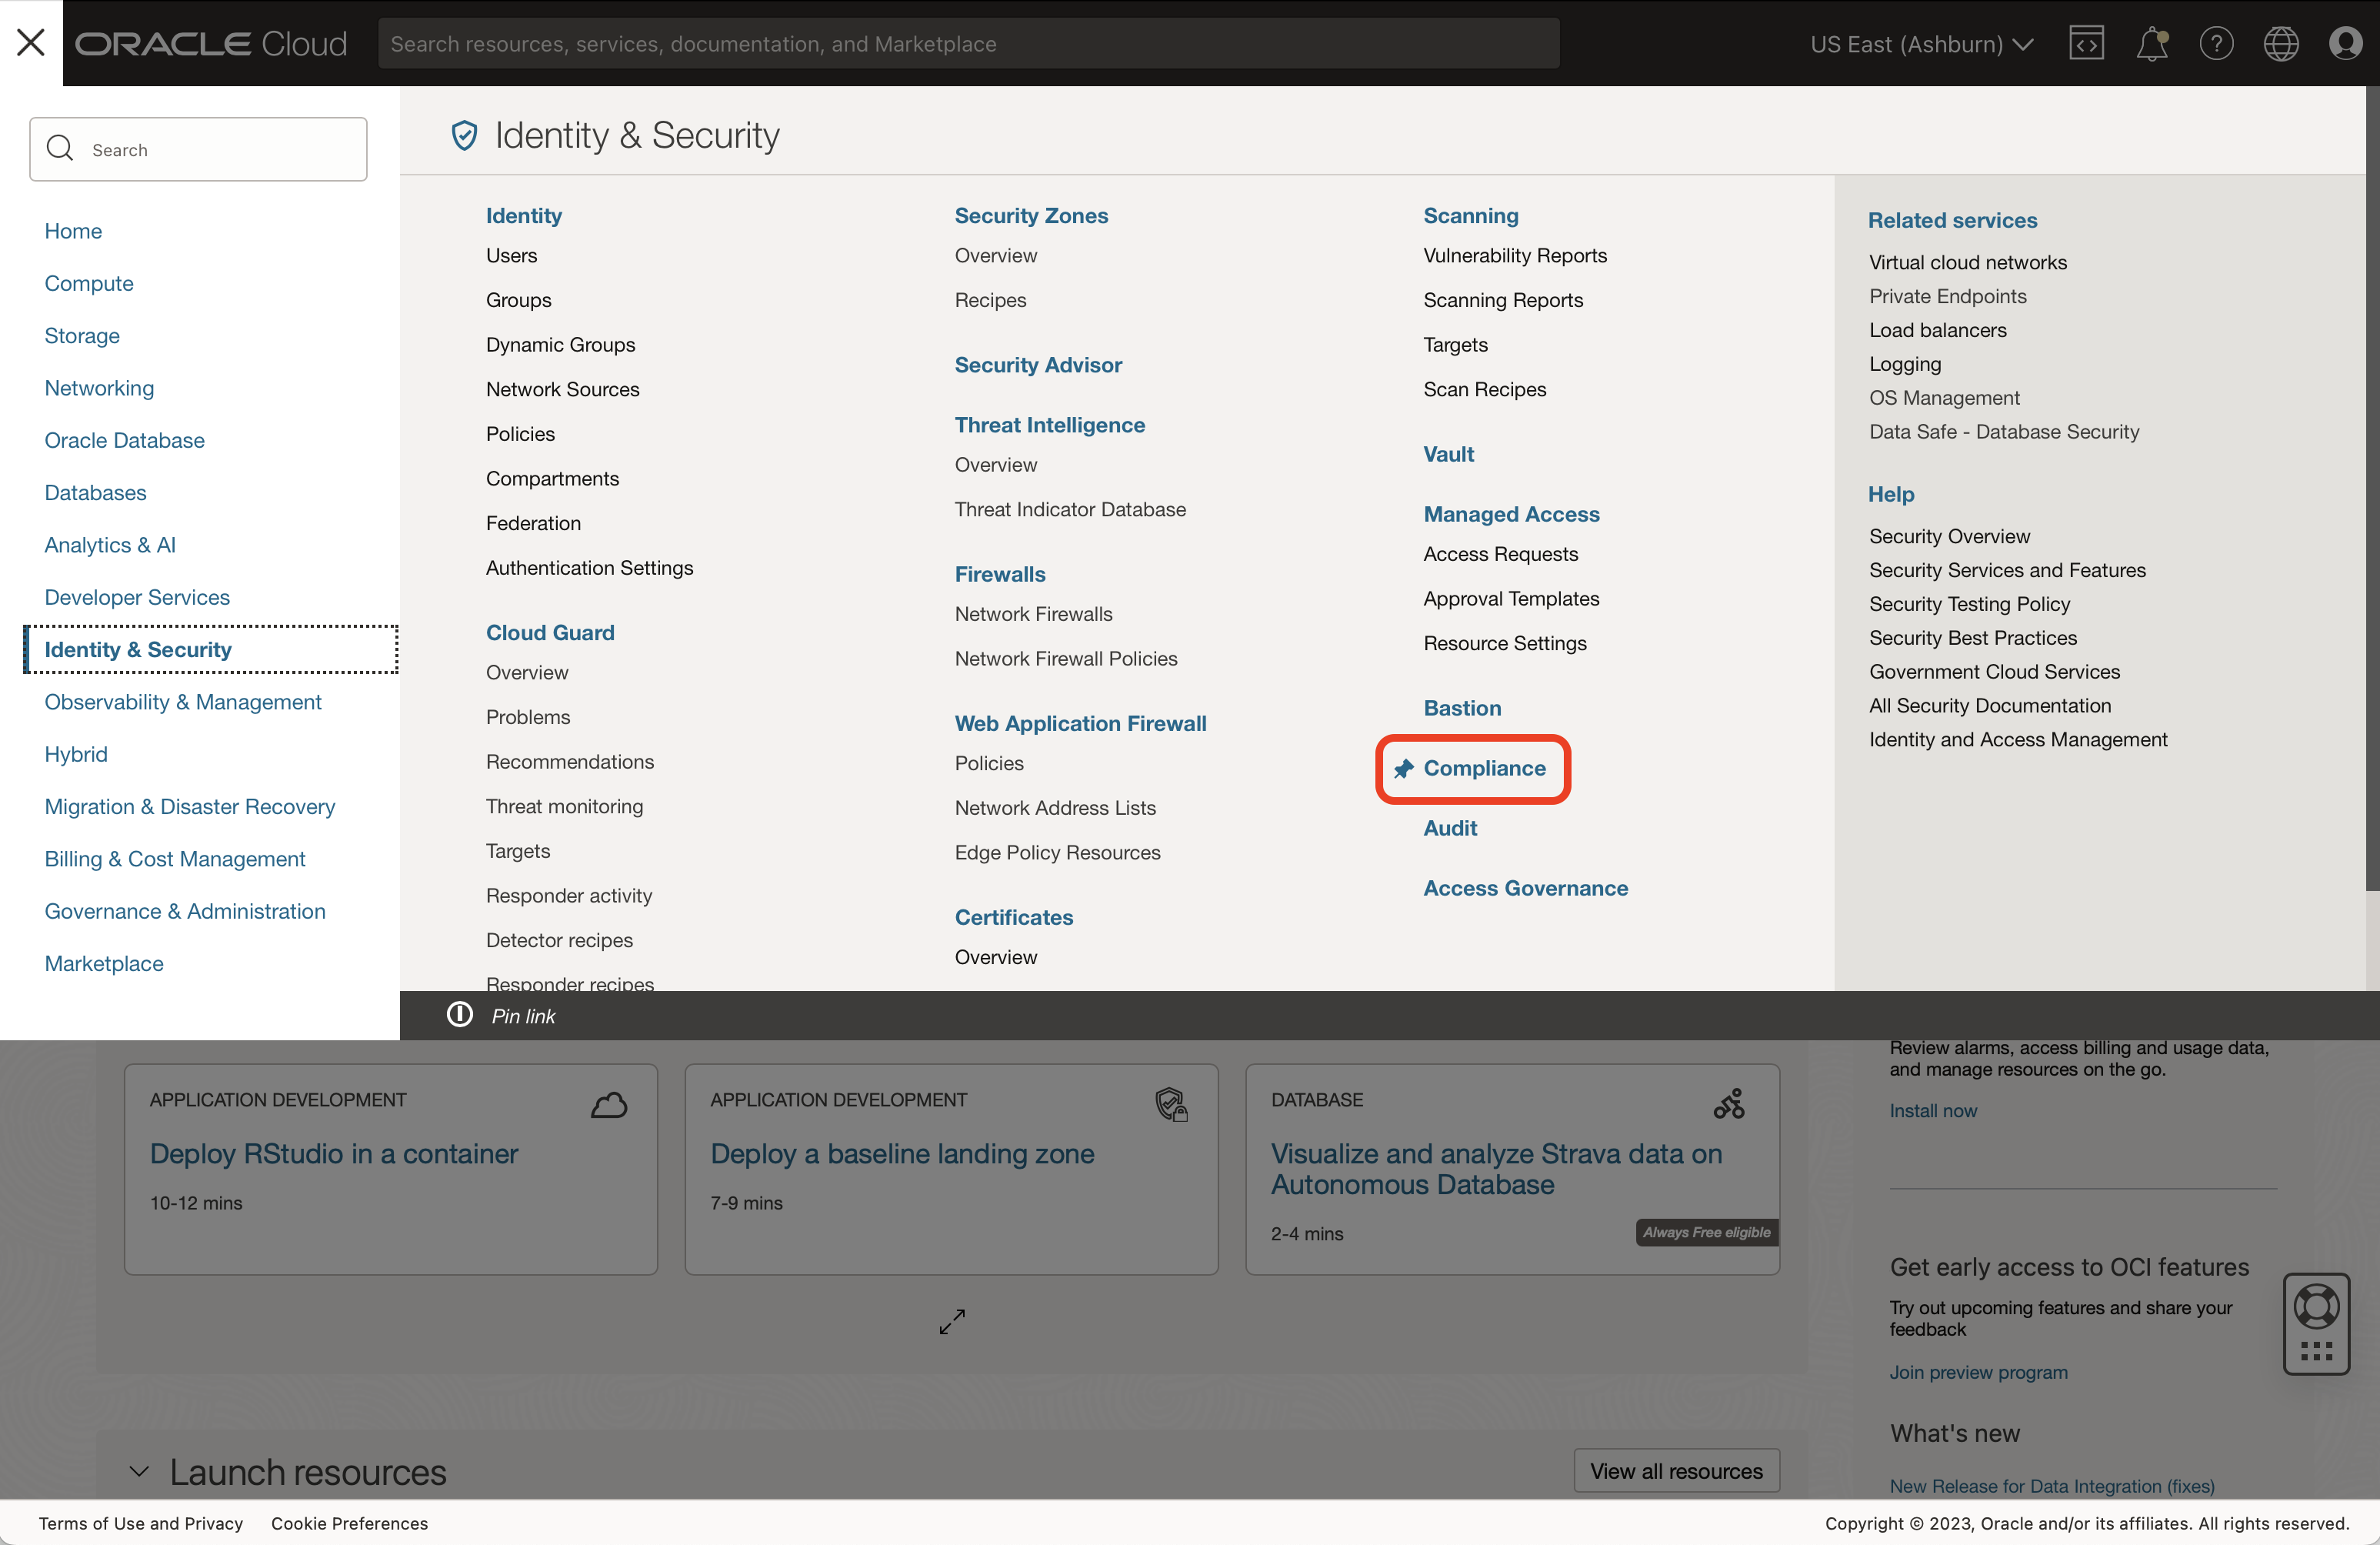Open Security Best Practices under Help

(x=1972, y=637)
